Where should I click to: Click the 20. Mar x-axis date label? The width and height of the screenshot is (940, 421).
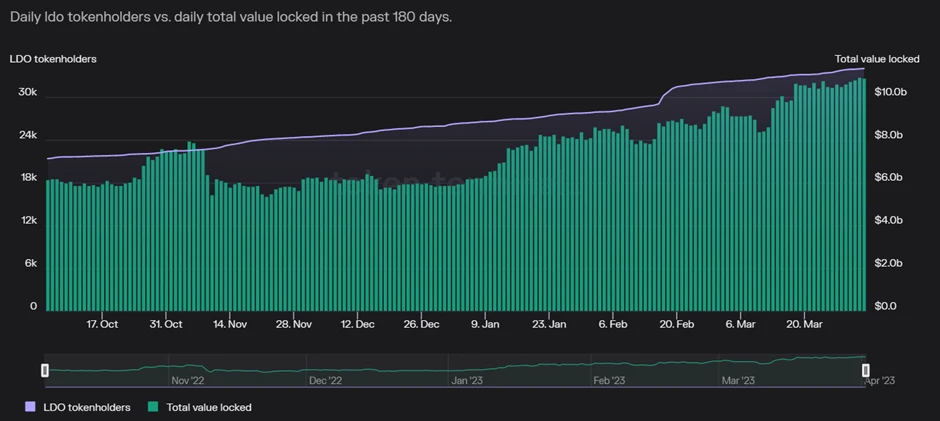click(804, 324)
